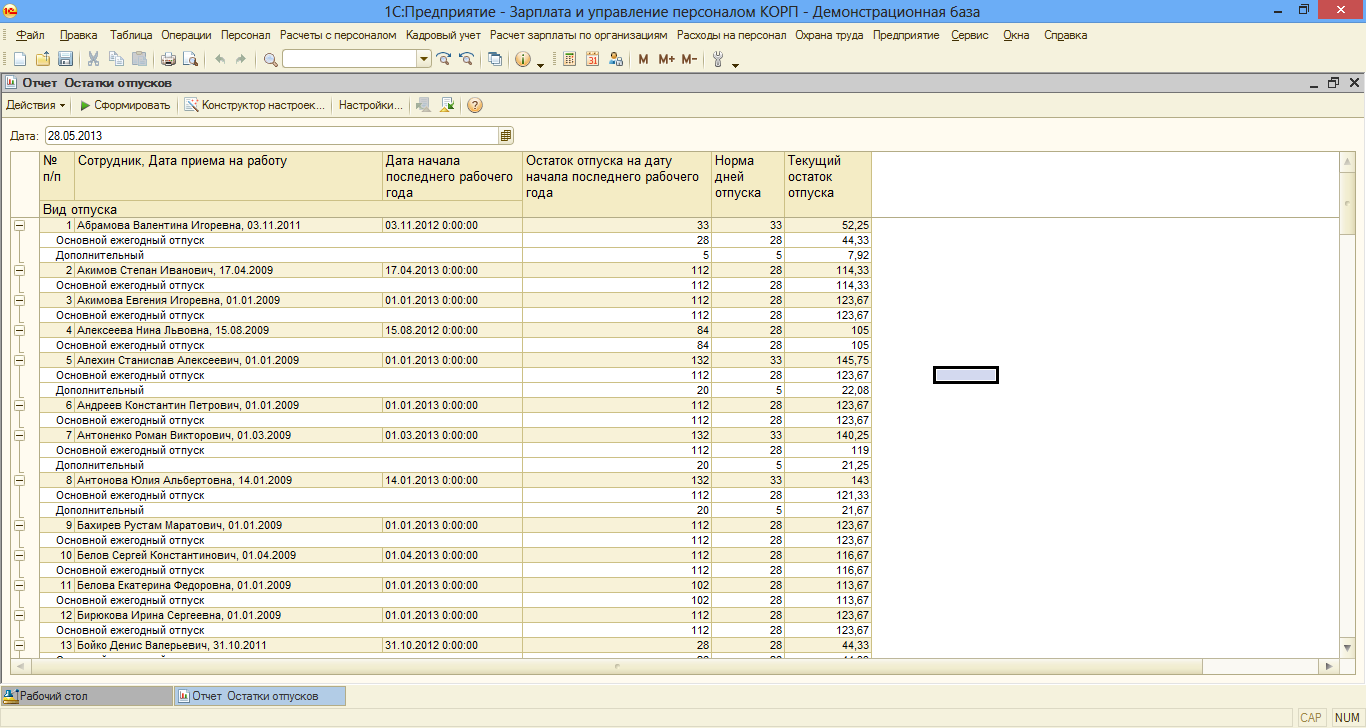
Task: Cut selection with the scissors icon
Action: tap(94, 60)
